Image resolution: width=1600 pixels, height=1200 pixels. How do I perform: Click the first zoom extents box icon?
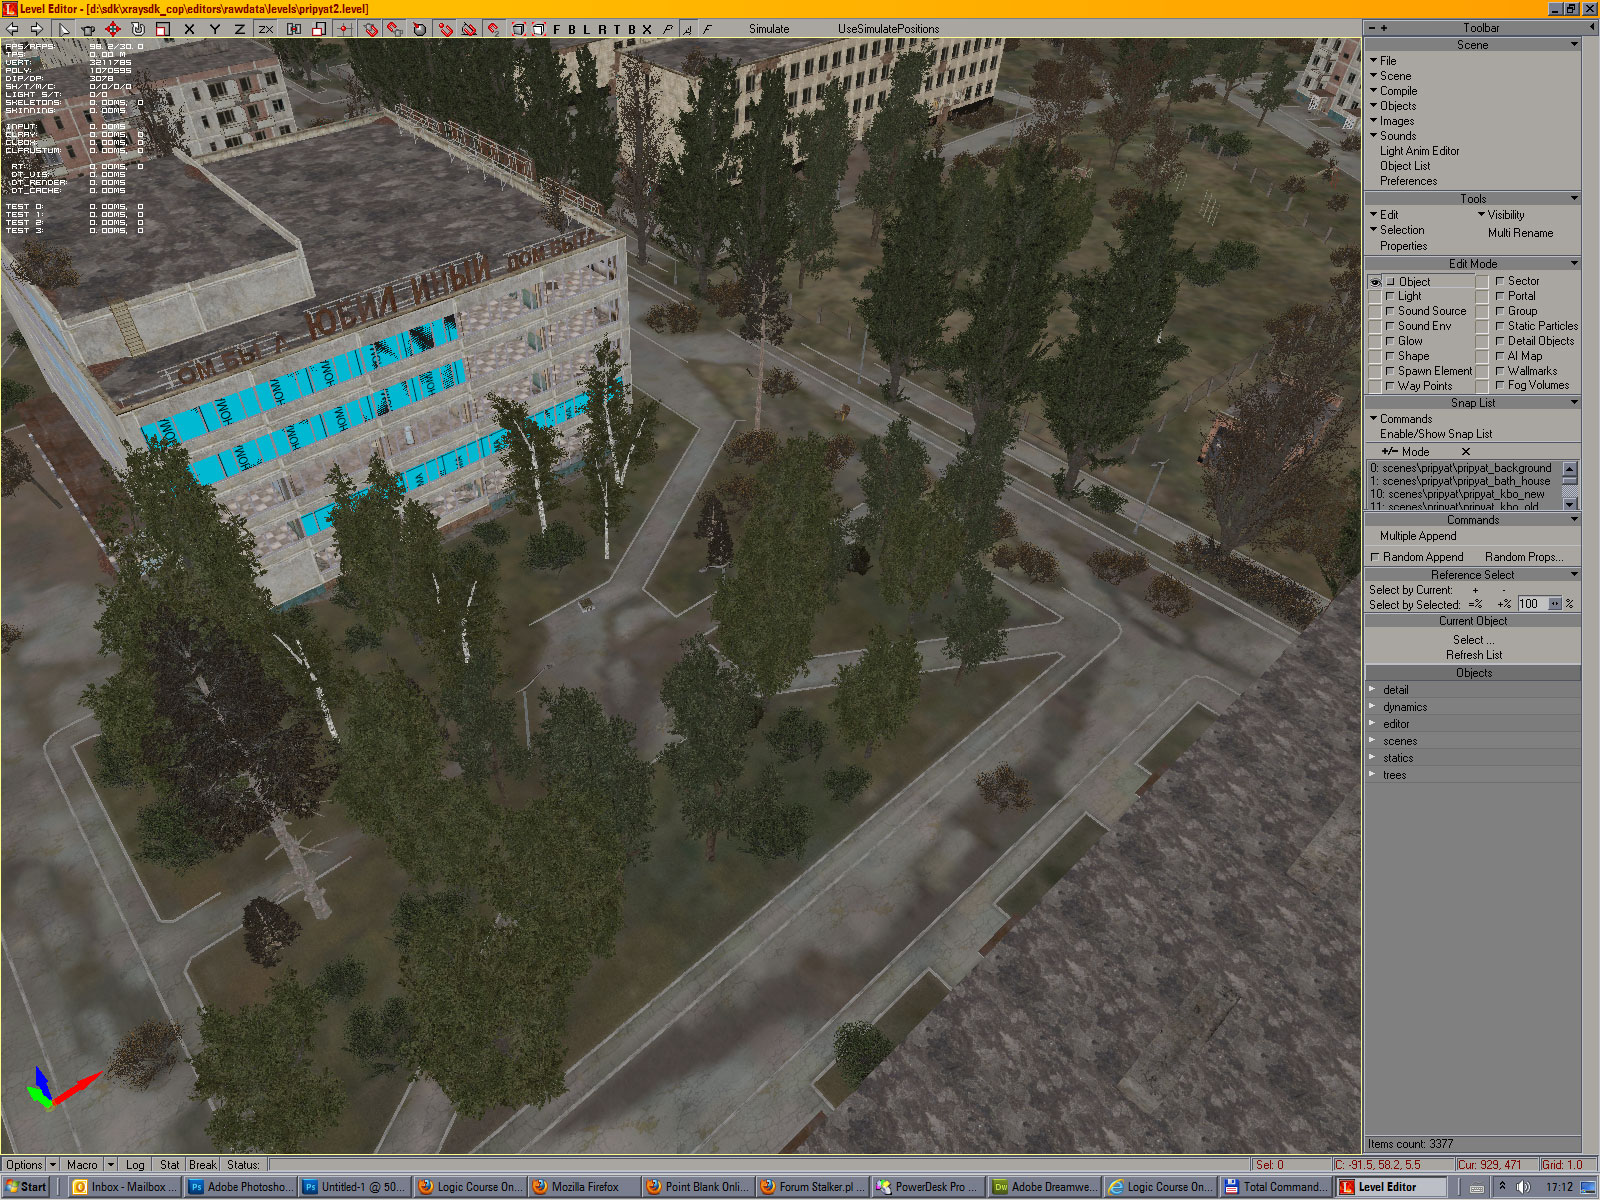point(518,29)
